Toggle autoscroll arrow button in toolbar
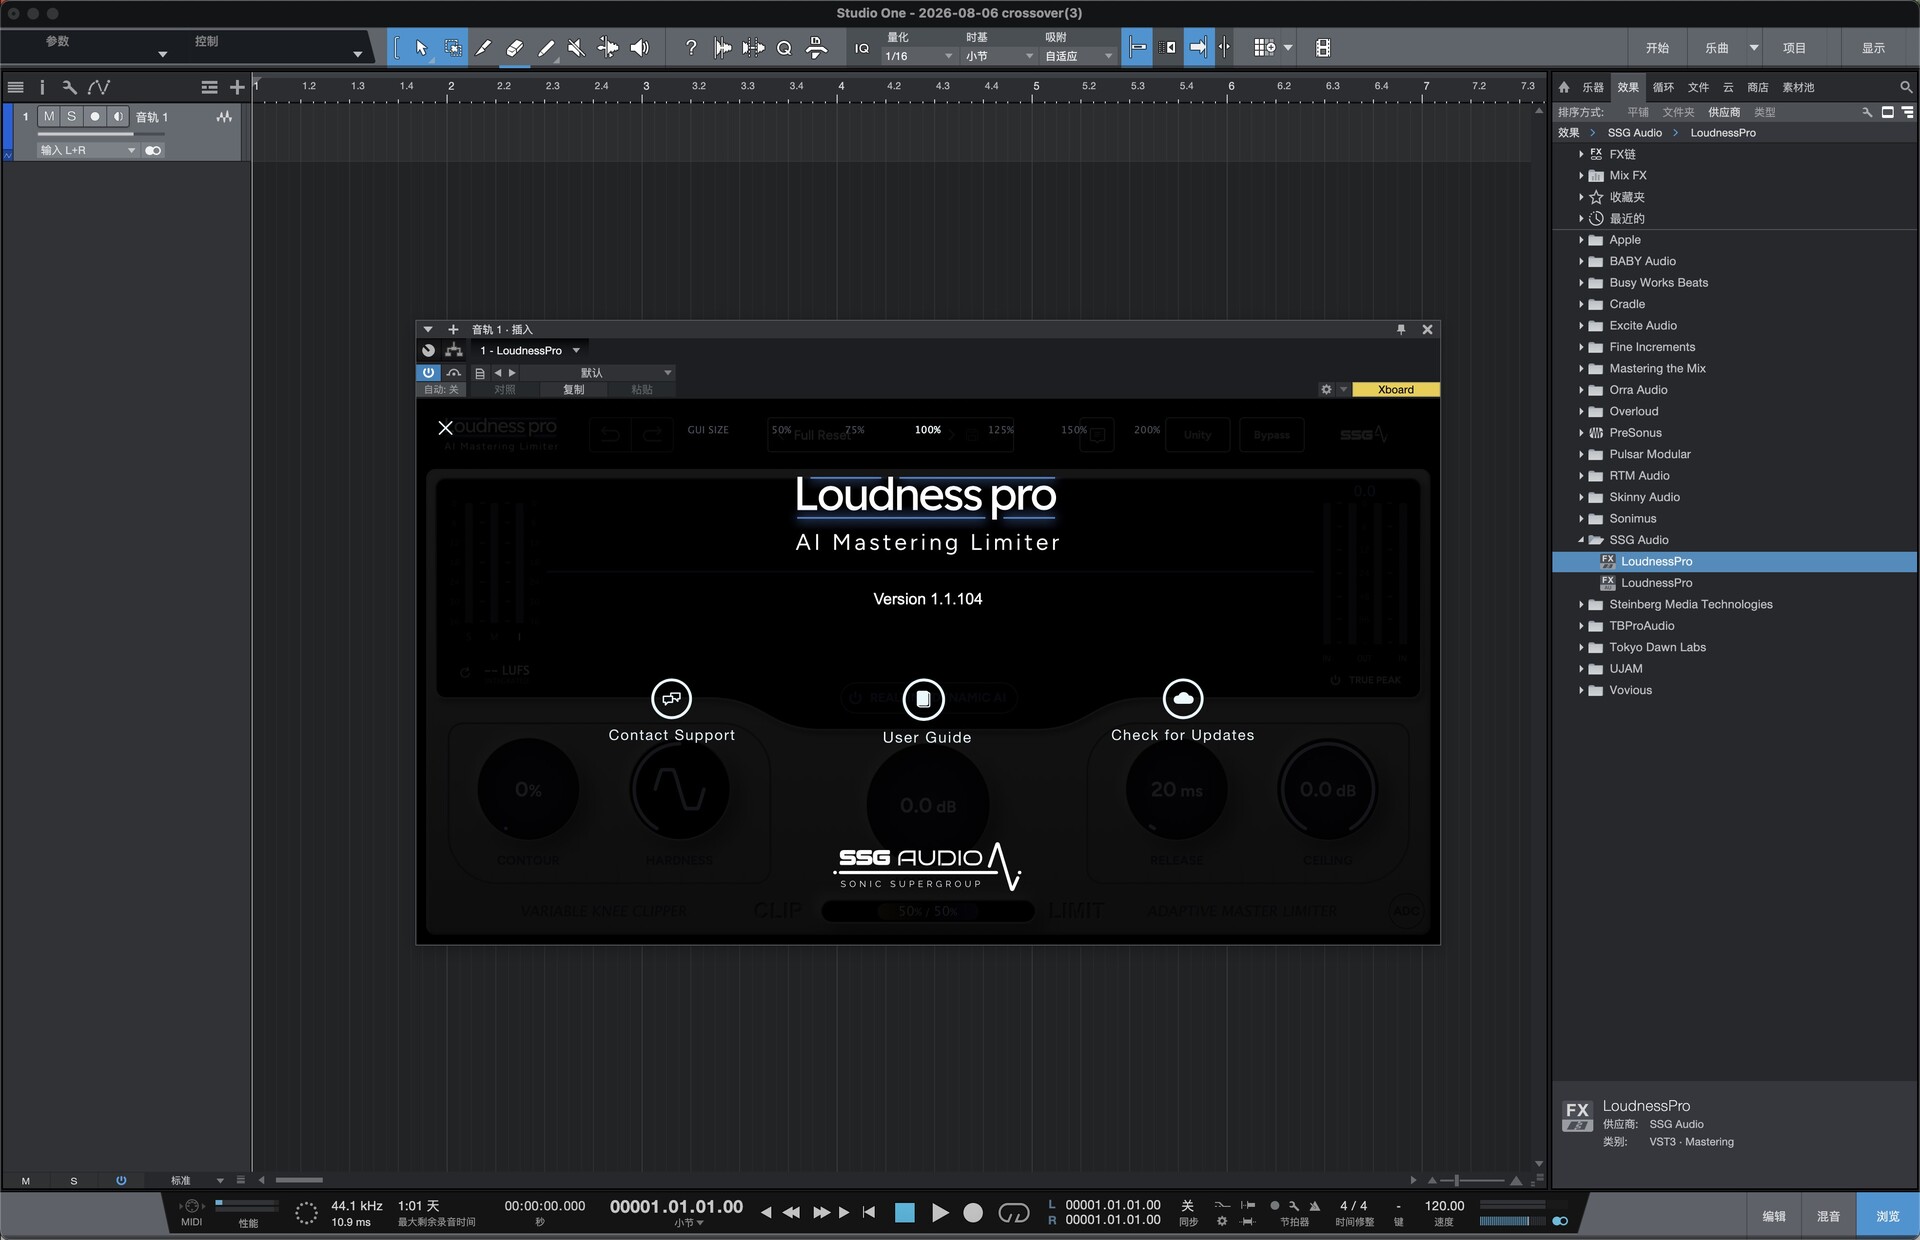This screenshot has height=1240, width=1920. pyautogui.click(x=1198, y=47)
